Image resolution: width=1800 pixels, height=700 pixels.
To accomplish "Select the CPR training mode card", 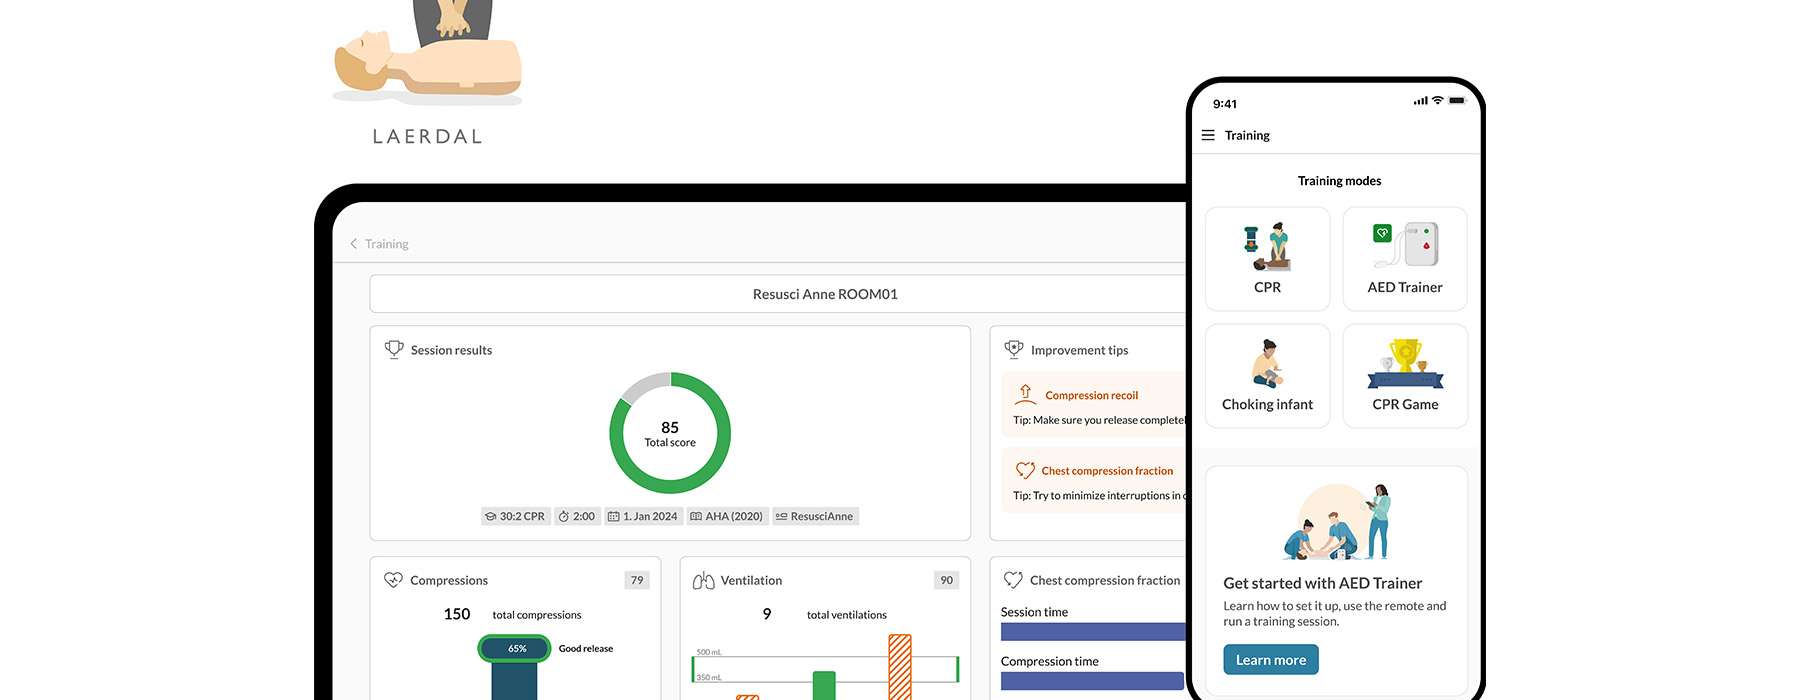I will pyautogui.click(x=1267, y=259).
